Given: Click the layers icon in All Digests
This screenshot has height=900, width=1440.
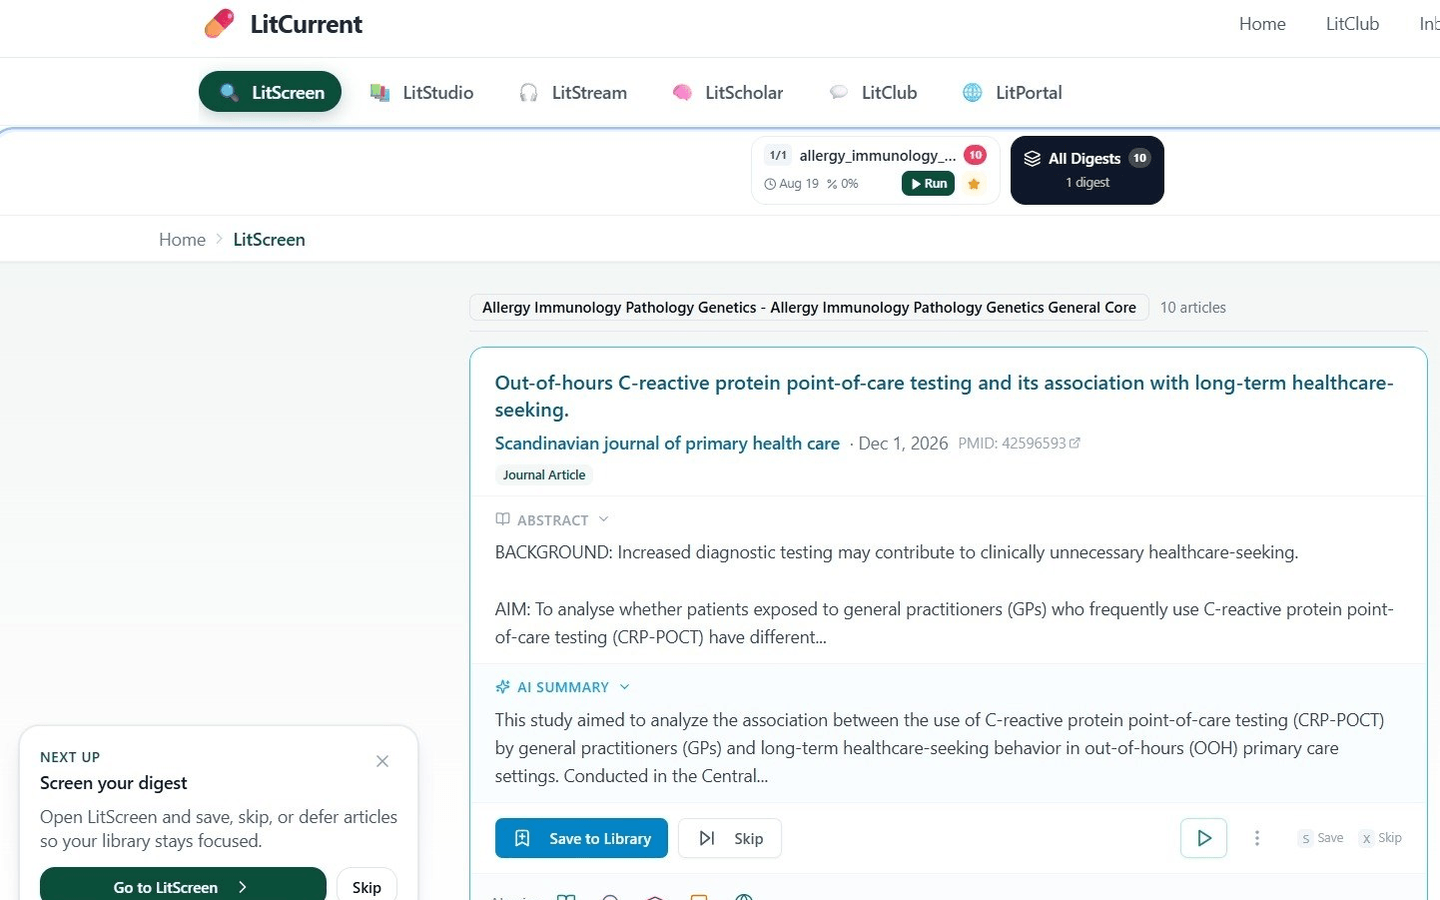Looking at the screenshot, I should 1032,158.
